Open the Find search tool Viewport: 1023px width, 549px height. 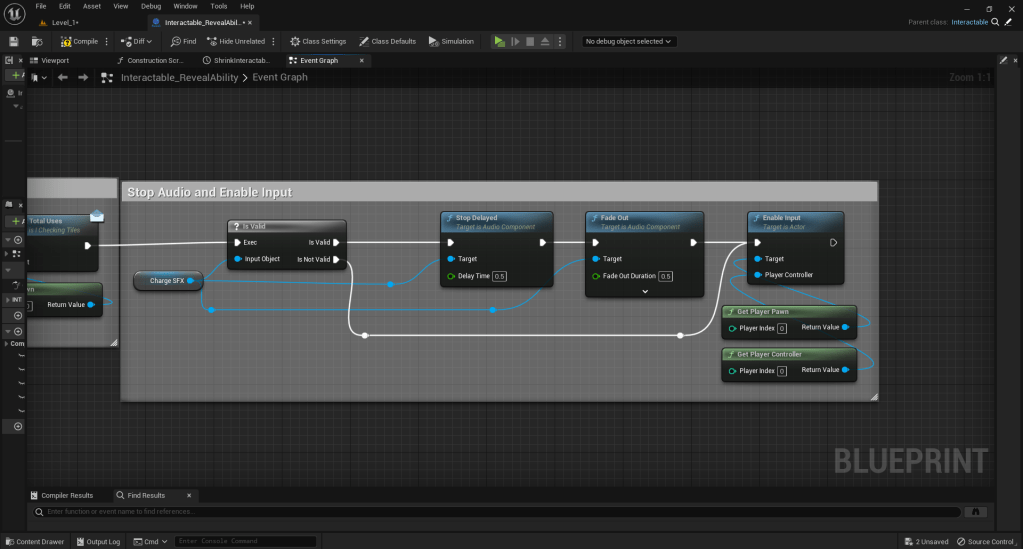[183, 41]
